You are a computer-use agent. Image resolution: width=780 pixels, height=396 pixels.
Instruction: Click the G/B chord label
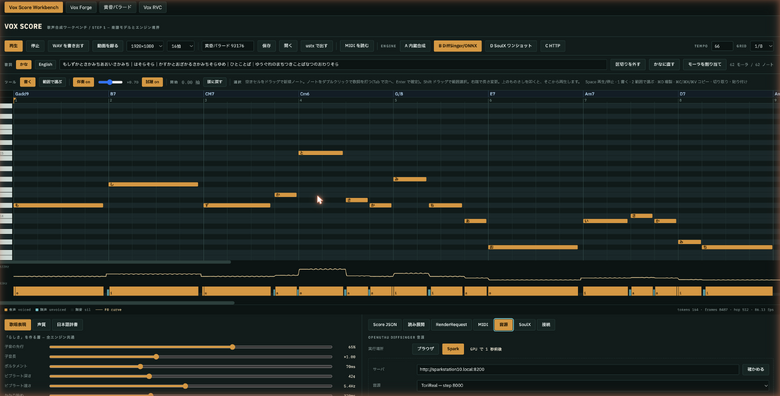point(398,94)
